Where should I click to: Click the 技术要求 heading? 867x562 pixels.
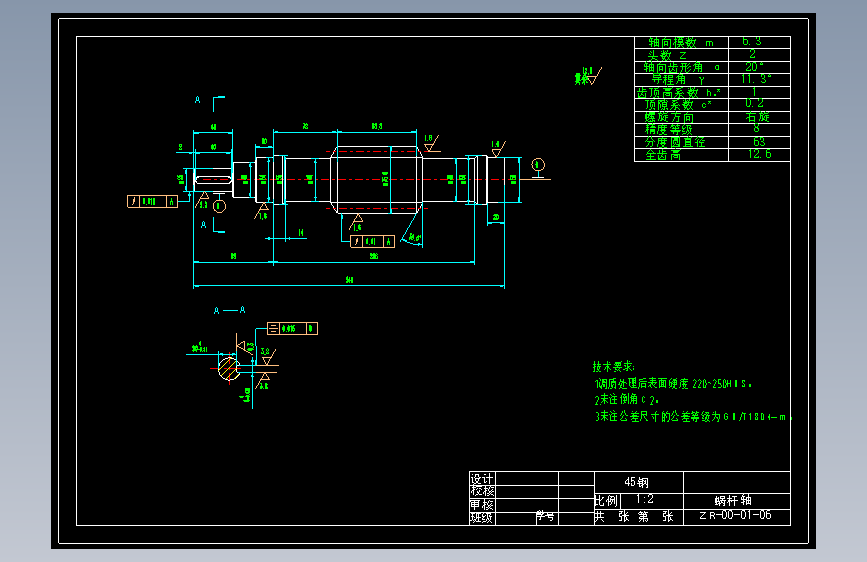pos(613,366)
